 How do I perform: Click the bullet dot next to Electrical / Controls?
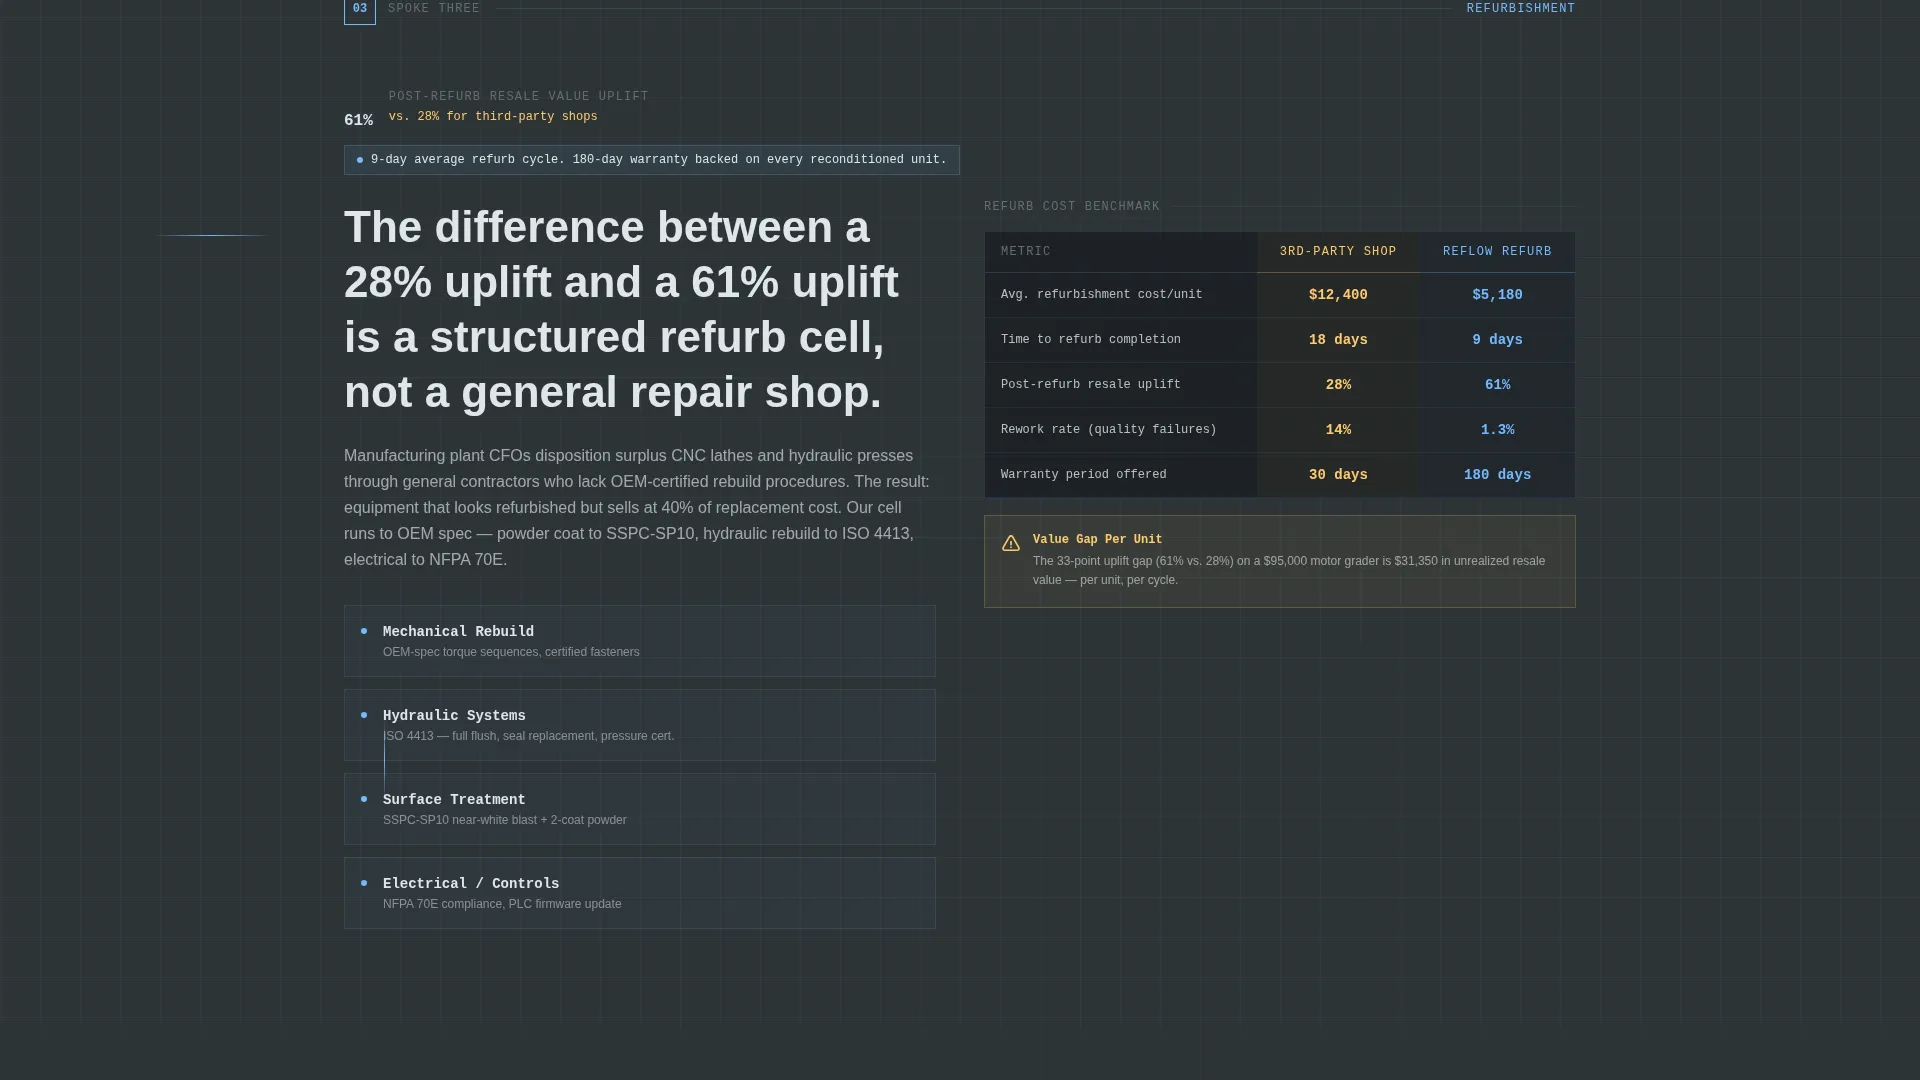[x=364, y=883]
